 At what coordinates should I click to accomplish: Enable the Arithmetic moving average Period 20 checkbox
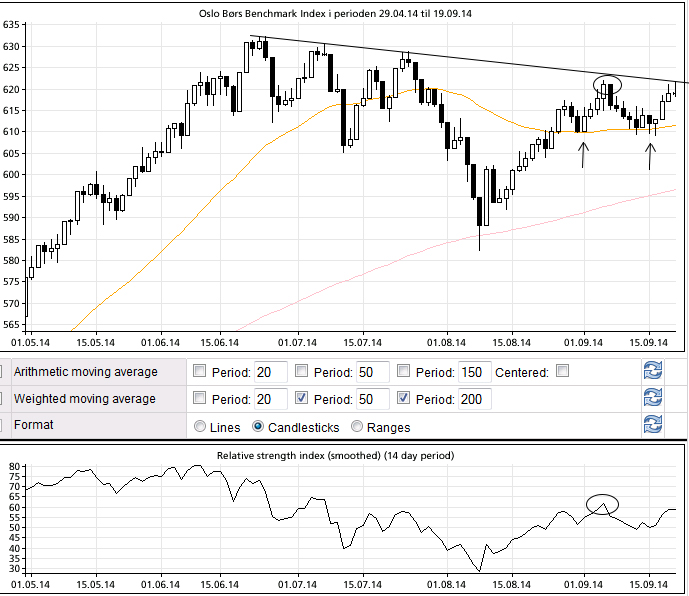(x=199, y=372)
